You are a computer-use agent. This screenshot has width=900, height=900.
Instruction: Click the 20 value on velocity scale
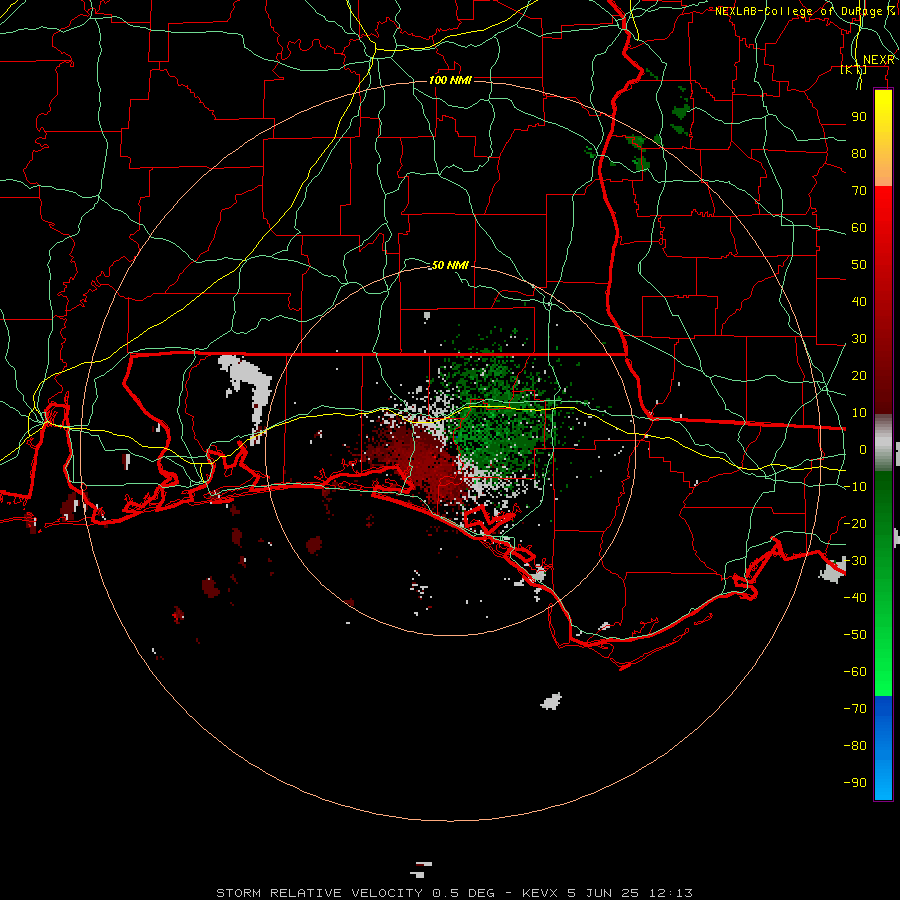coord(859,376)
